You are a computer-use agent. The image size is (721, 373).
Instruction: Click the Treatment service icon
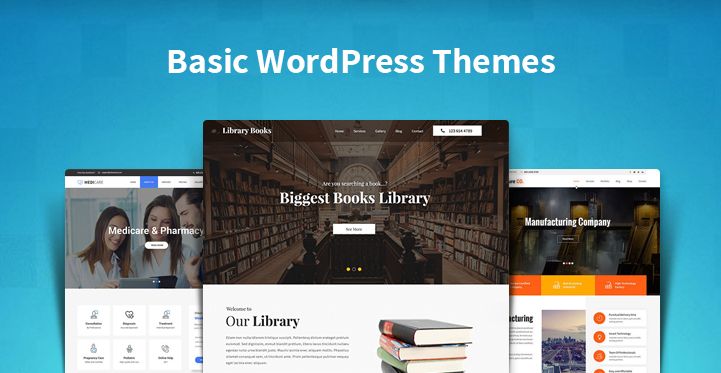click(166, 315)
